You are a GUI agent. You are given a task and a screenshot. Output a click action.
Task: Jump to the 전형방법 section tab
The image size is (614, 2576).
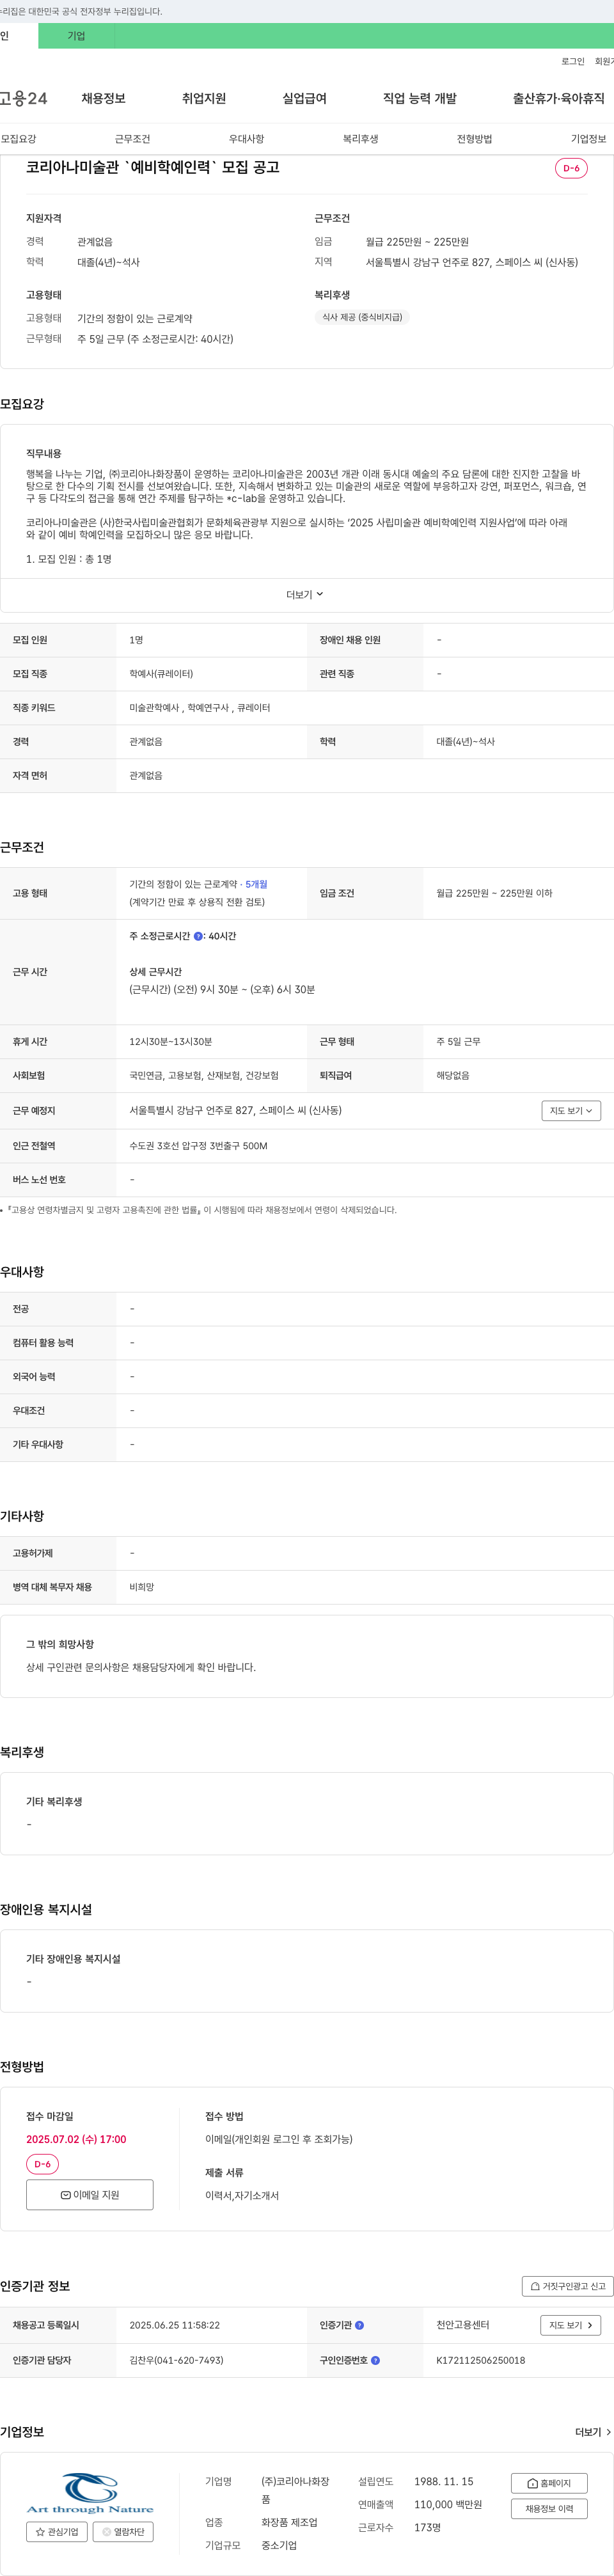[x=474, y=139]
